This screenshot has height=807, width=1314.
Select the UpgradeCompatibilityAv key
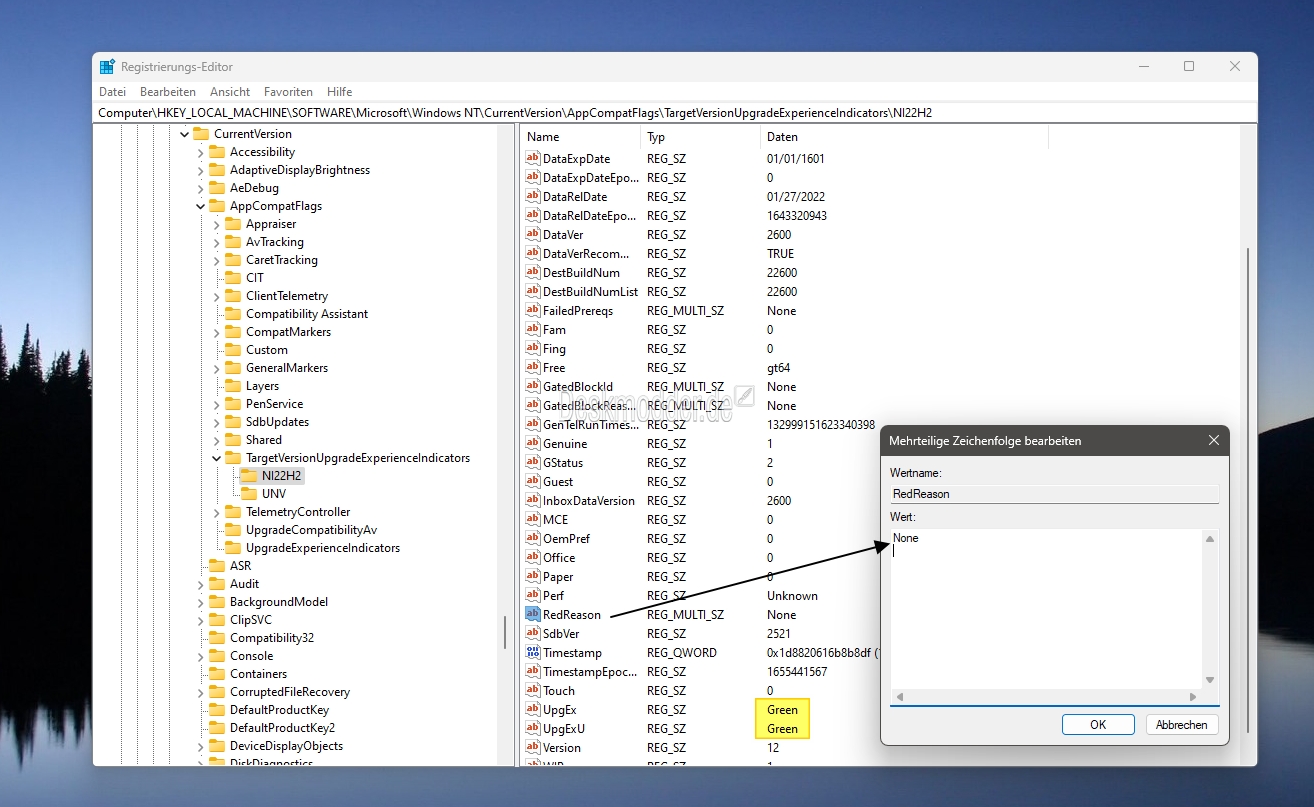[x=311, y=530]
